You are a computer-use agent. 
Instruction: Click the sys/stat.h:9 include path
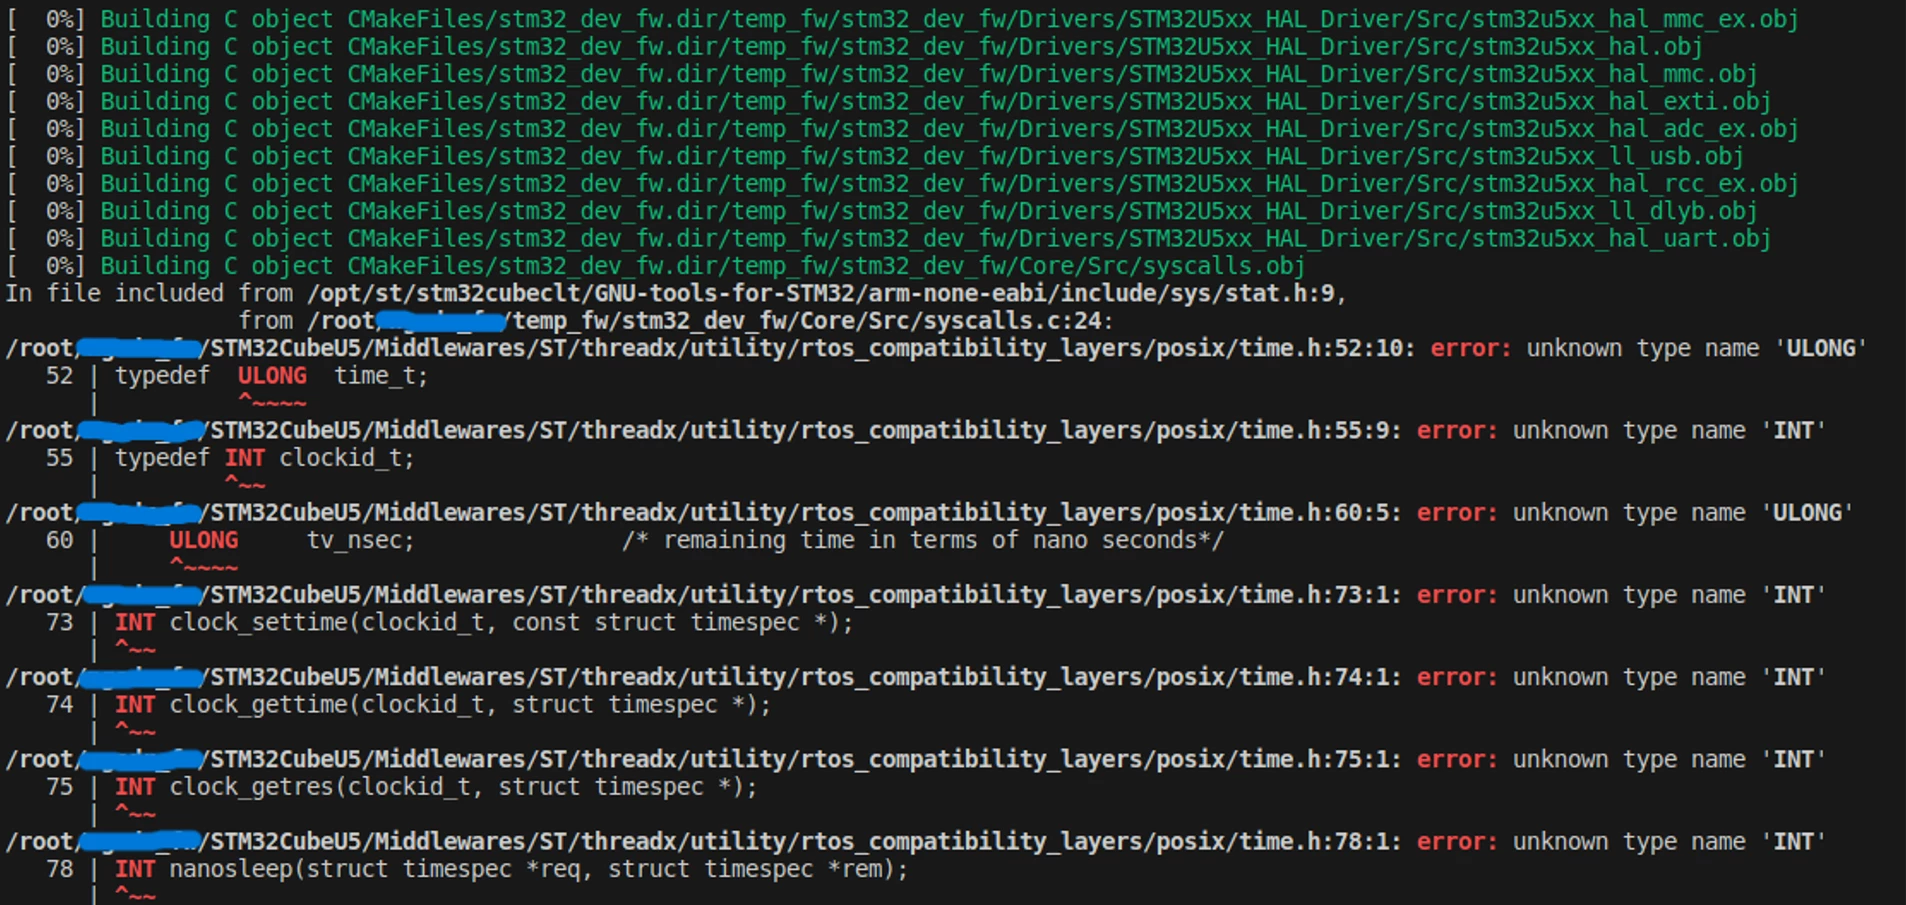(x=822, y=294)
